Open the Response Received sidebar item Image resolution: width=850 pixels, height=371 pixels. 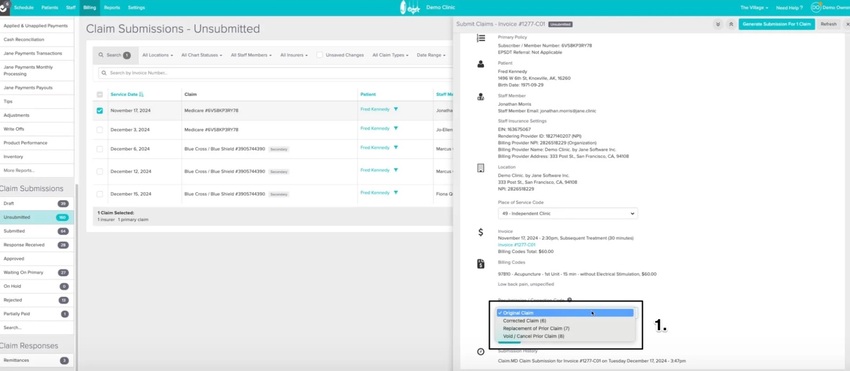[x=36, y=245]
